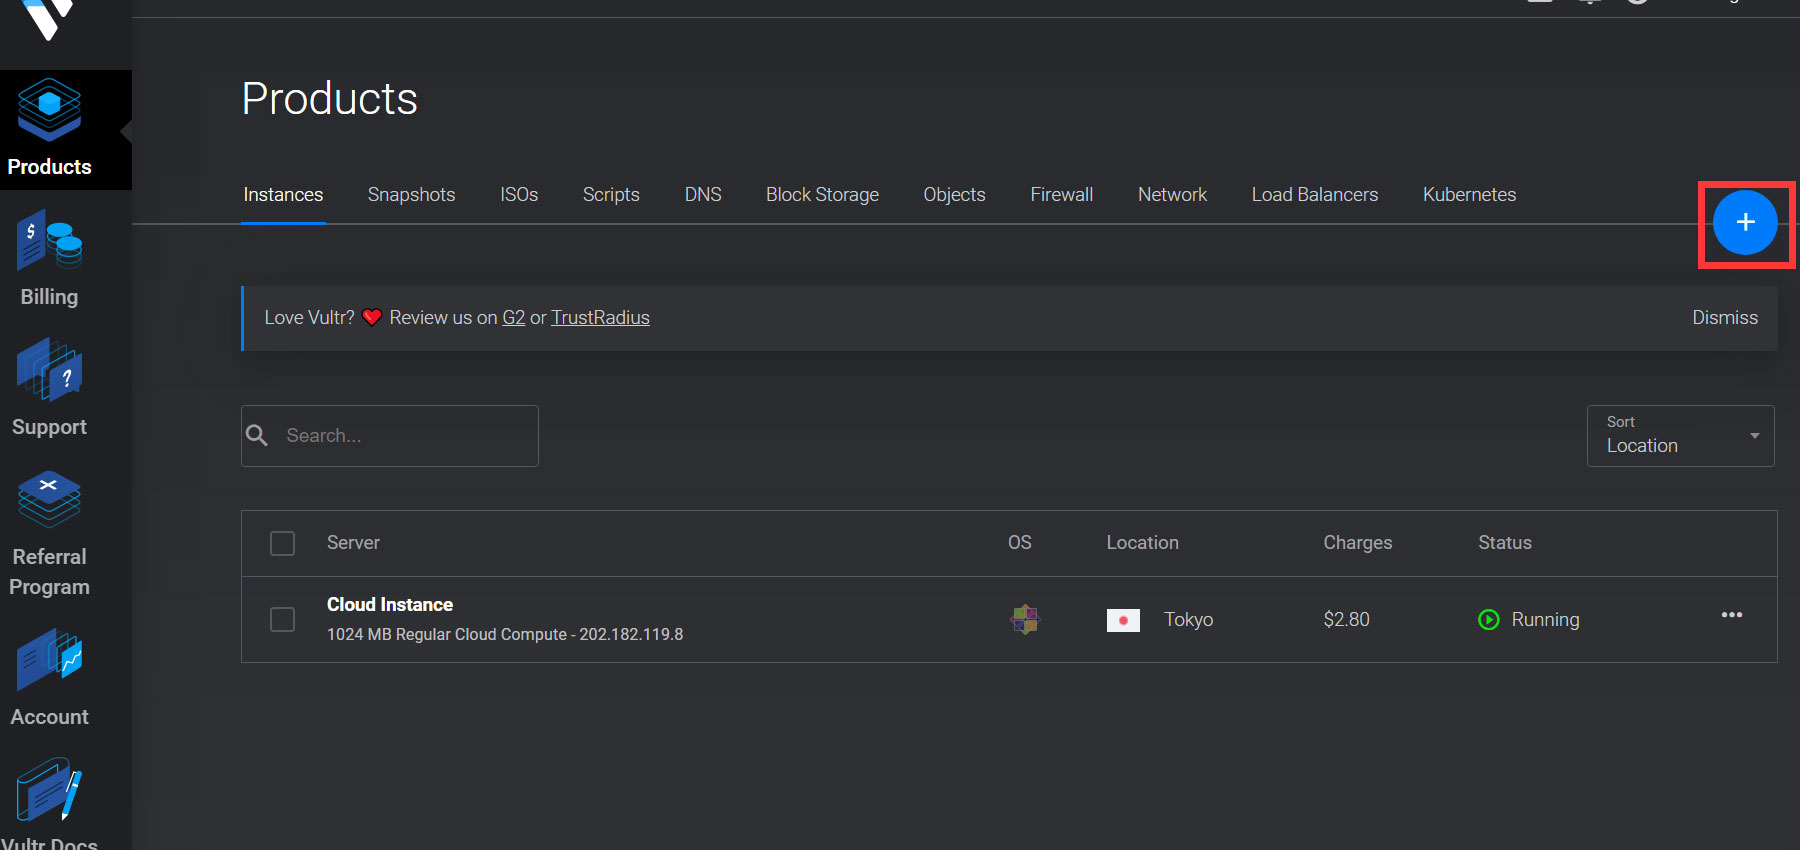This screenshot has height=850, width=1800.
Task: Switch to the Firewall tab
Action: [1061, 194]
